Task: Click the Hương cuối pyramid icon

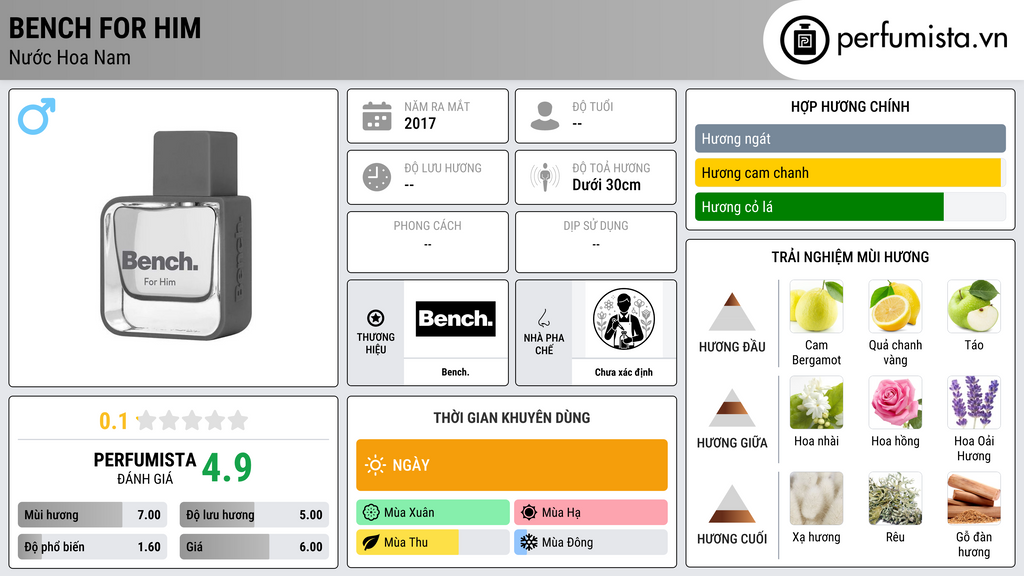Action: (x=732, y=504)
